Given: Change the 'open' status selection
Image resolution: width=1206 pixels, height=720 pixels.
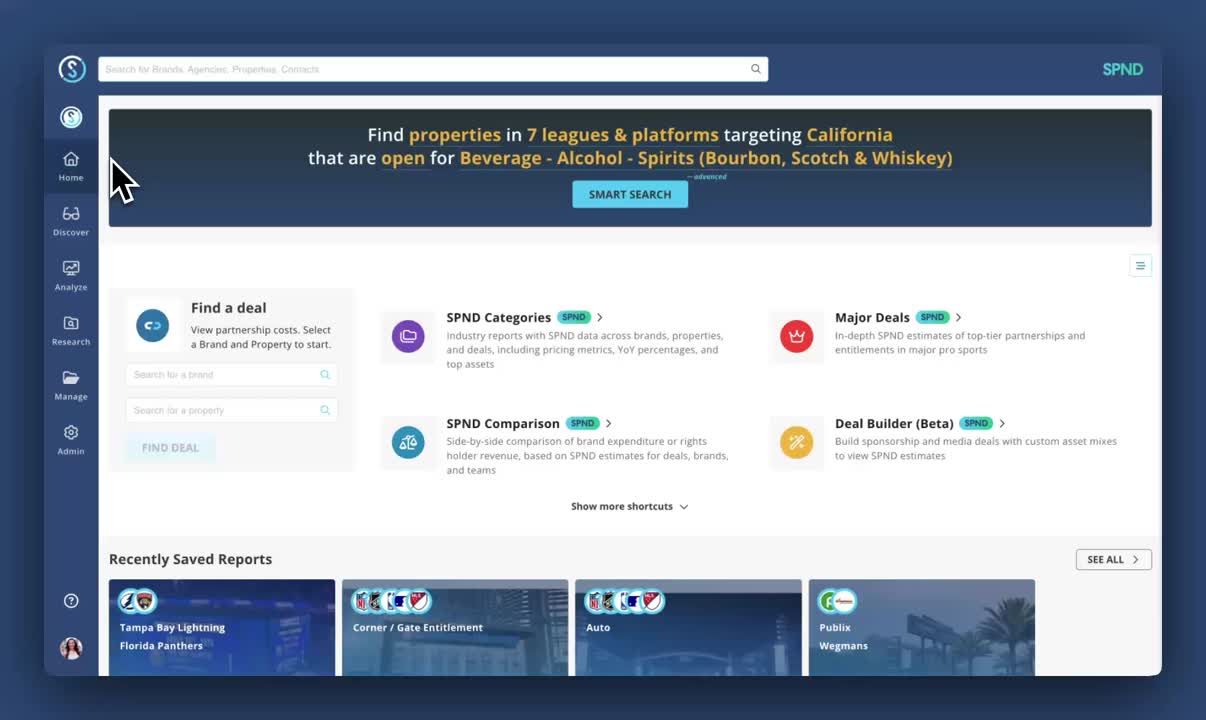Looking at the screenshot, I should (403, 158).
